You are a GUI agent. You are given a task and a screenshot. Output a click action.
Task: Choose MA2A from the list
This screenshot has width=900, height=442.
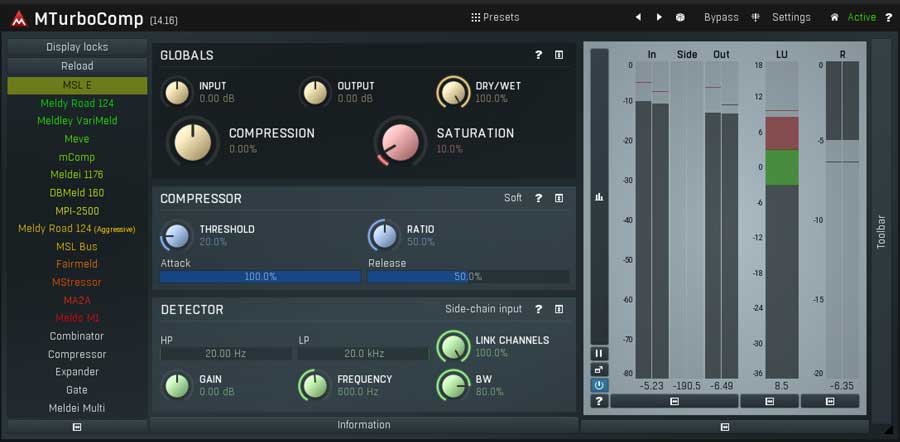77,300
